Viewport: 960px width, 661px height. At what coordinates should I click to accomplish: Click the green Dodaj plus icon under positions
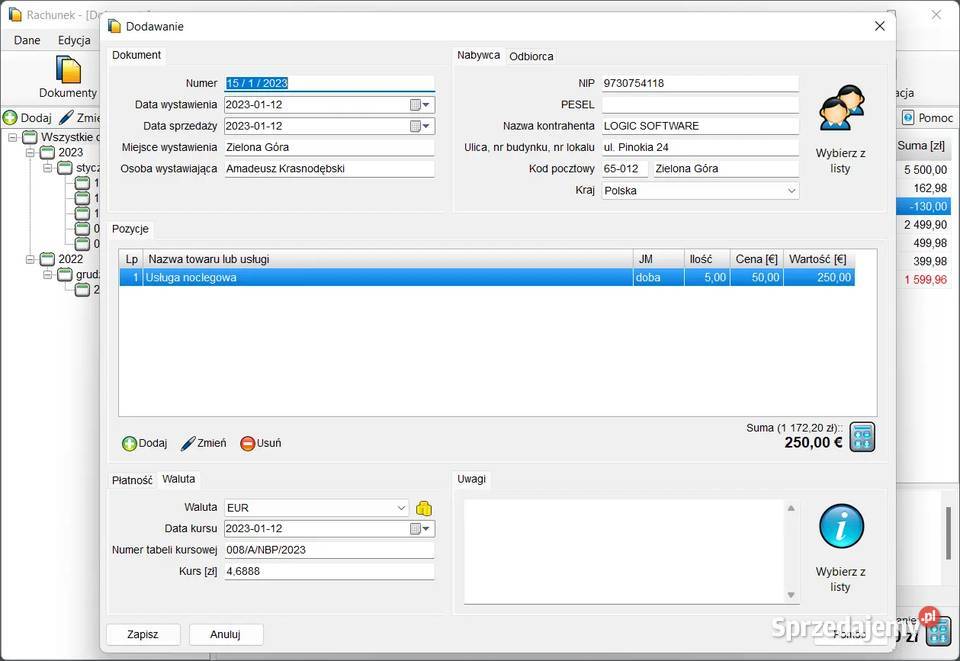pos(129,443)
